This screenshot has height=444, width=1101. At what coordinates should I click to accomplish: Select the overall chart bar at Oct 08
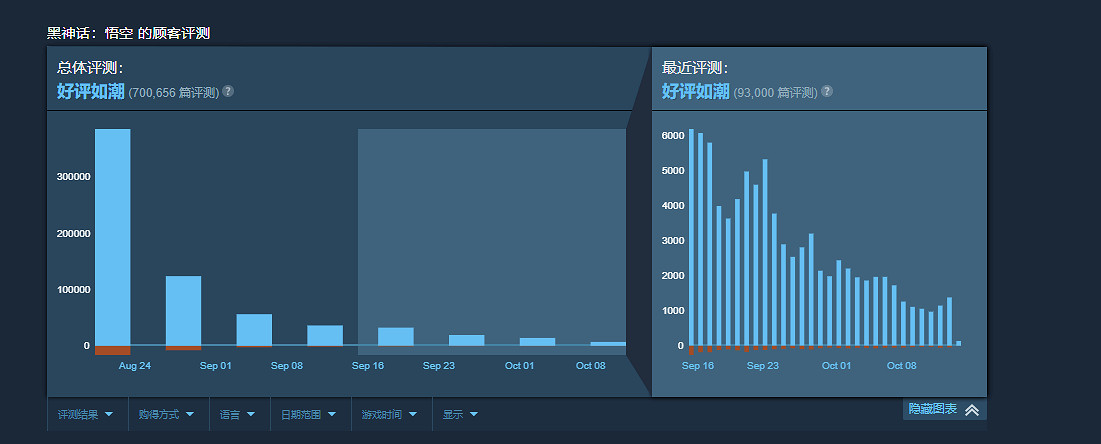coord(608,344)
